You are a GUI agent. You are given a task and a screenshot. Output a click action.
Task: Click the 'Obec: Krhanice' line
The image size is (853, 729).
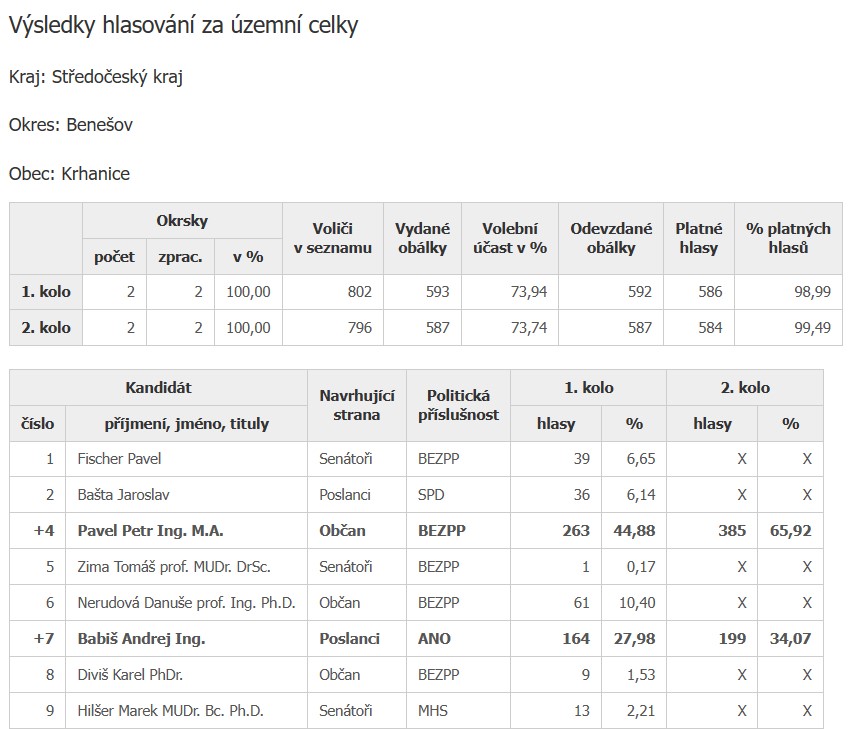point(70,174)
